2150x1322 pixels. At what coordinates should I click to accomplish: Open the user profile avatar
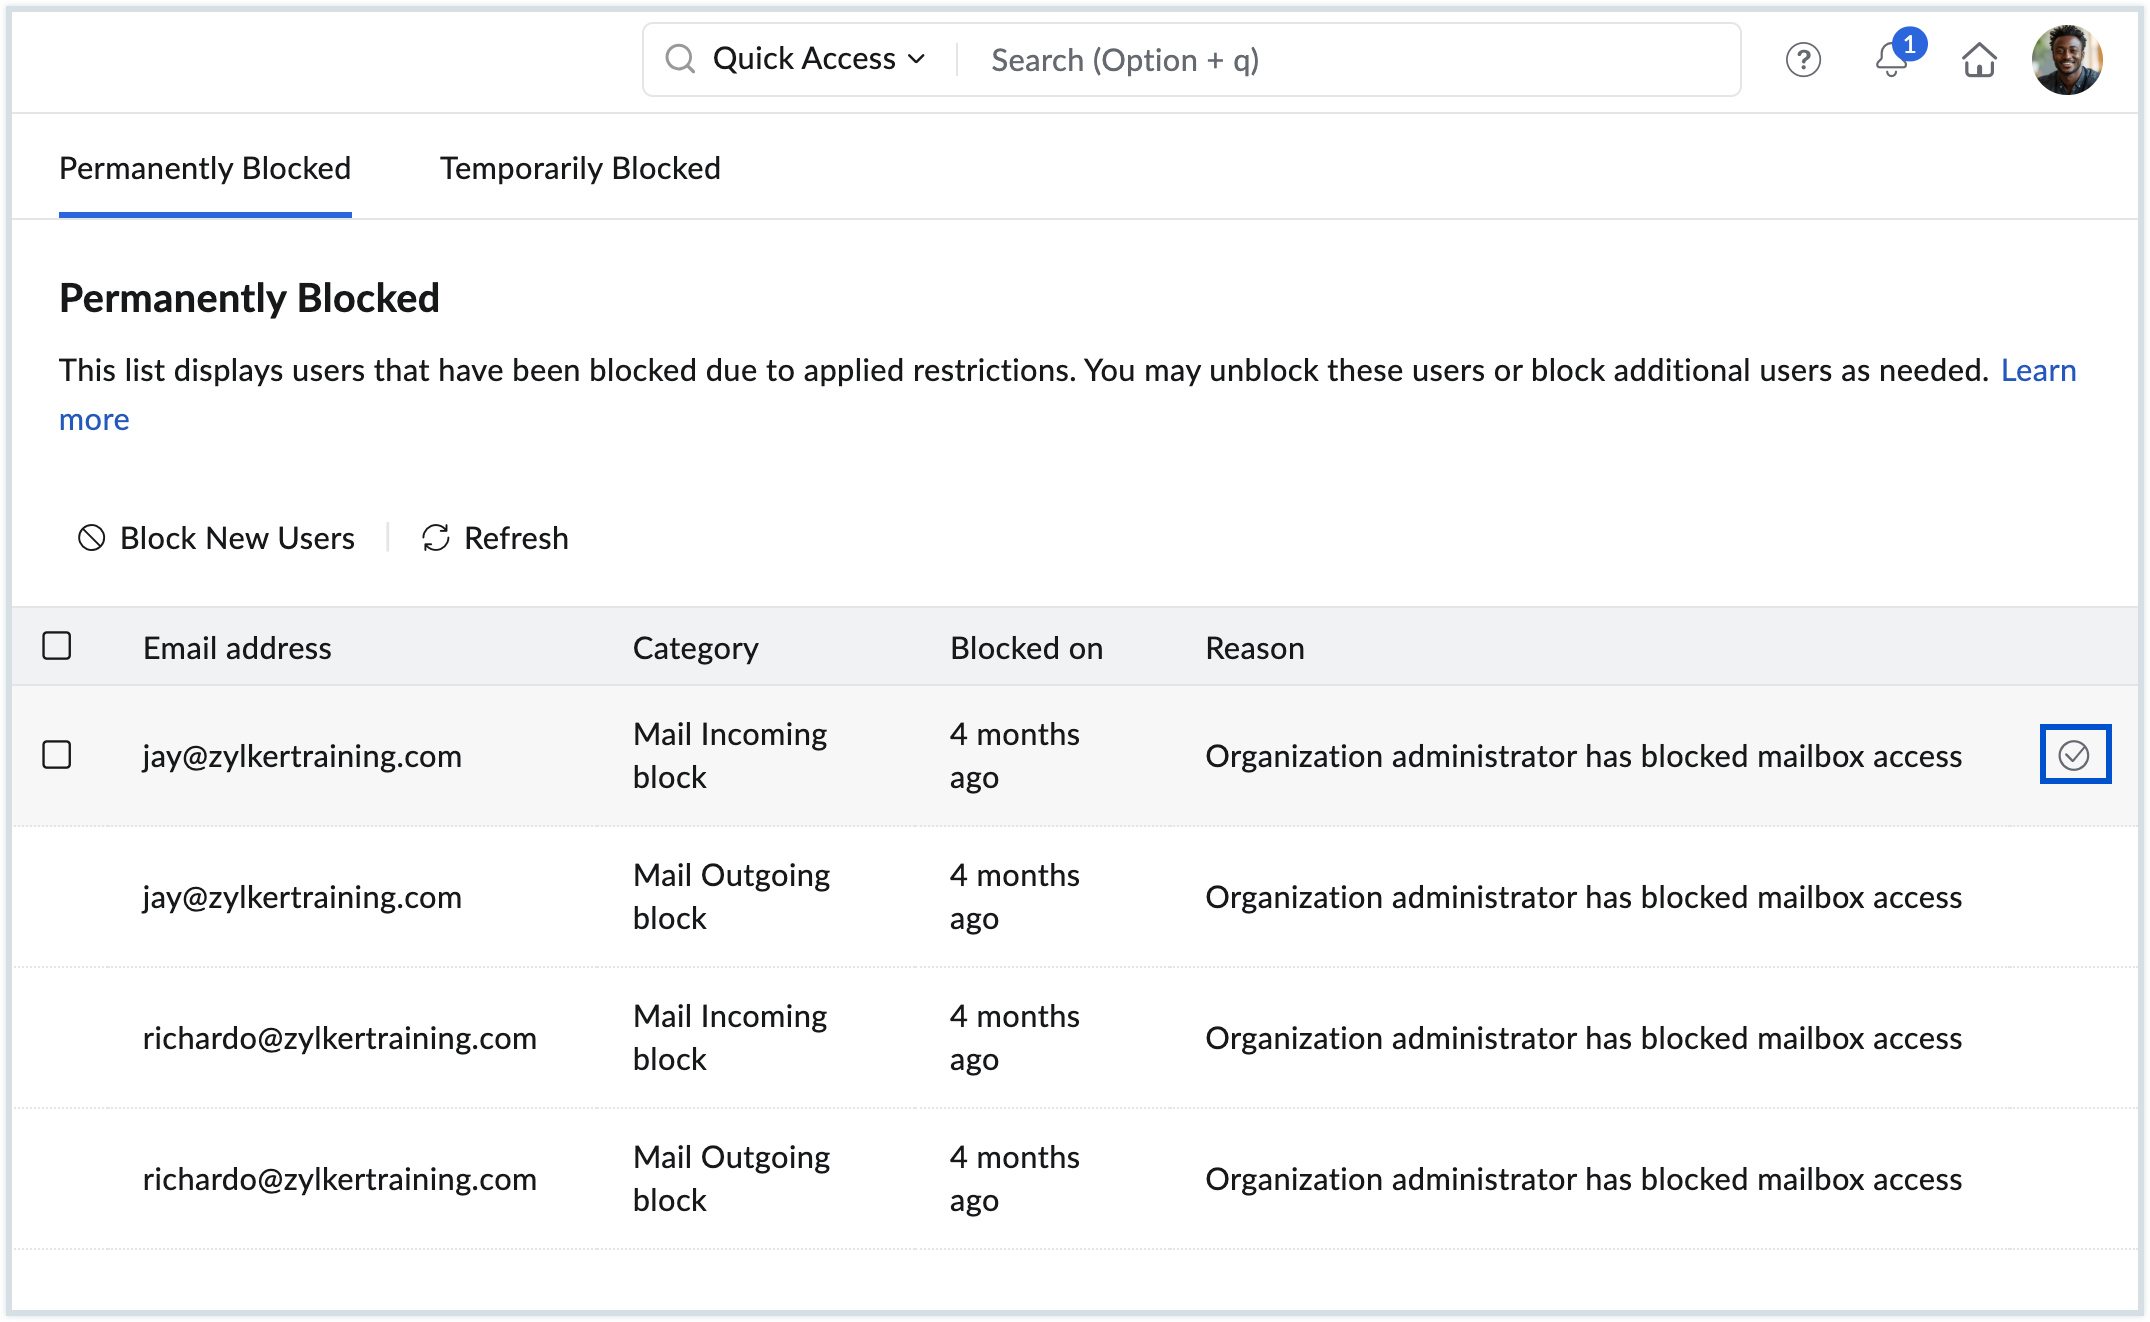(x=2066, y=60)
